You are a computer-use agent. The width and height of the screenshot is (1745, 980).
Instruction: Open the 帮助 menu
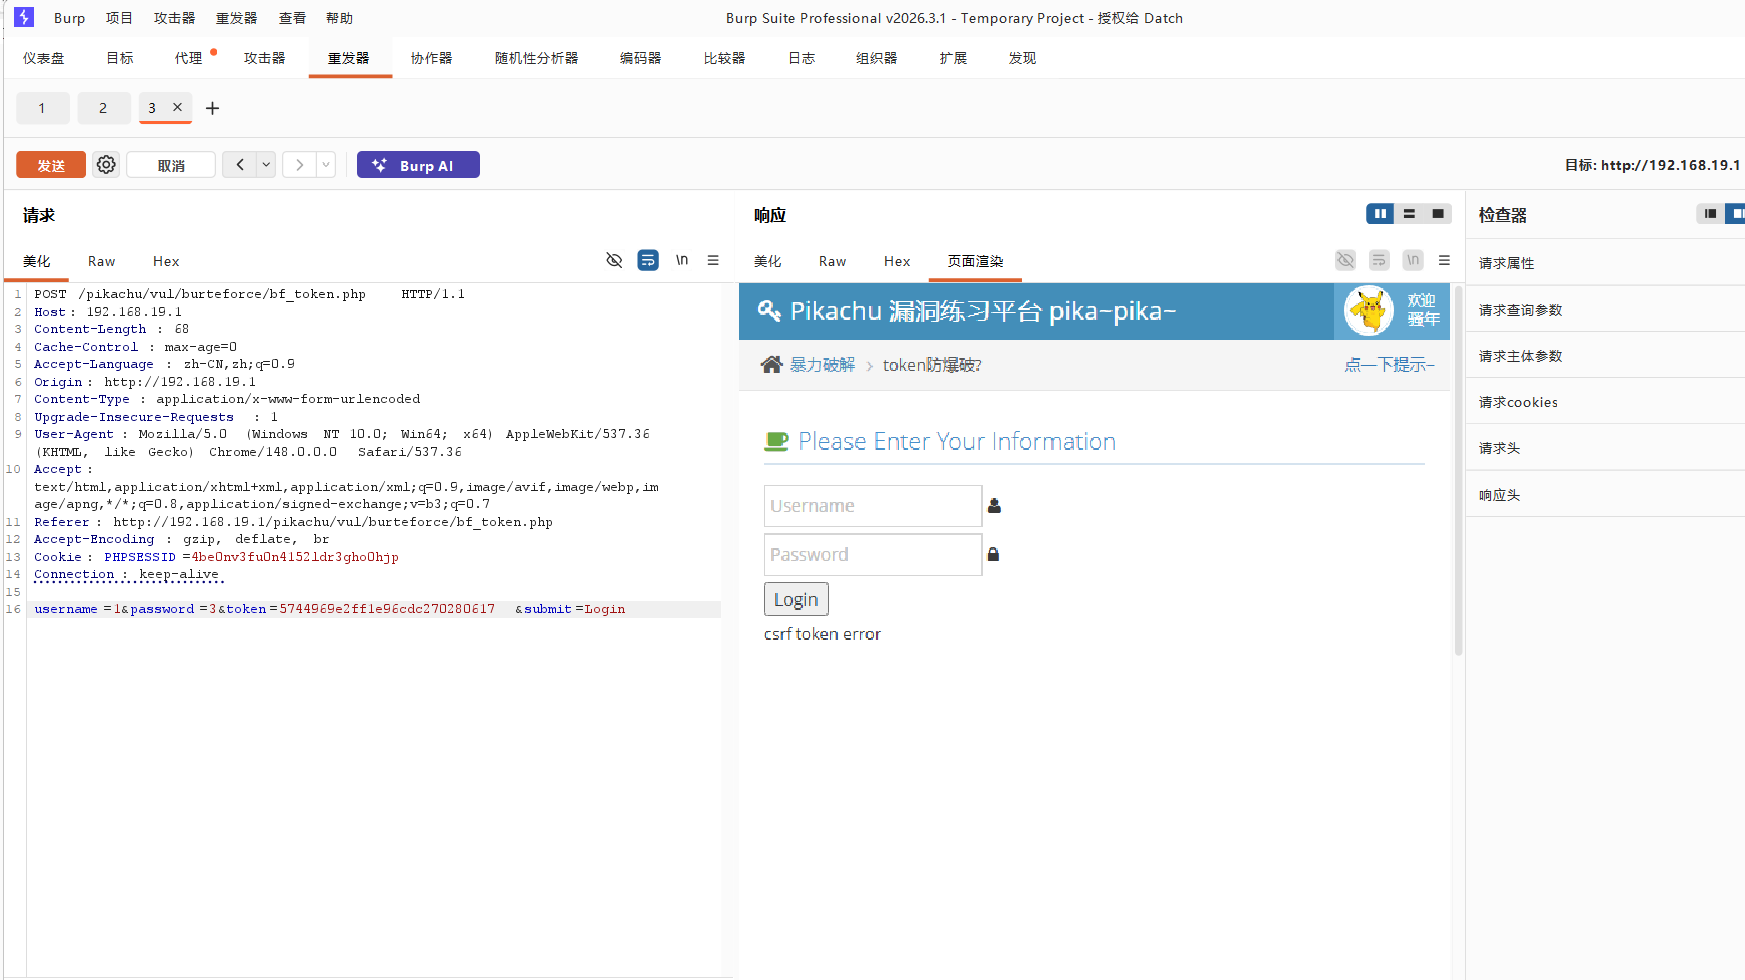click(x=340, y=18)
